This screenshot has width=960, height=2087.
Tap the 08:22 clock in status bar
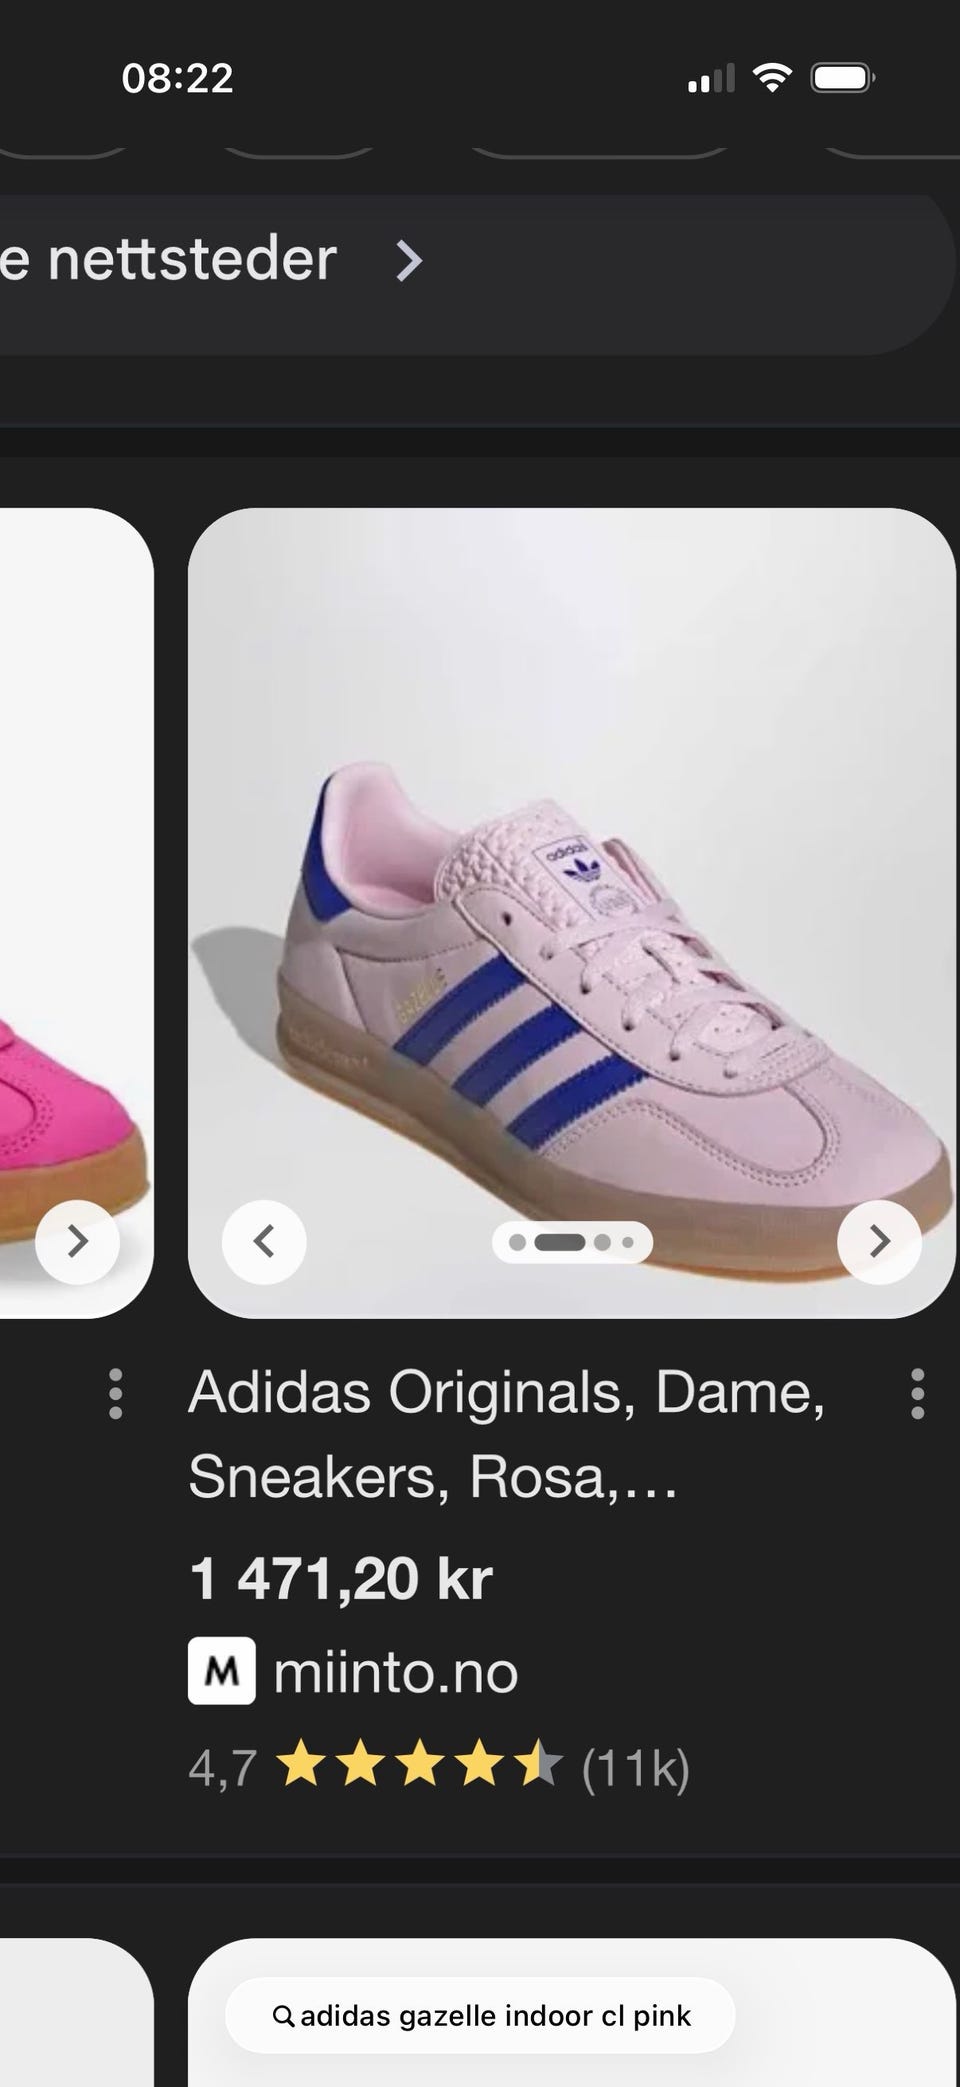pos(177,78)
